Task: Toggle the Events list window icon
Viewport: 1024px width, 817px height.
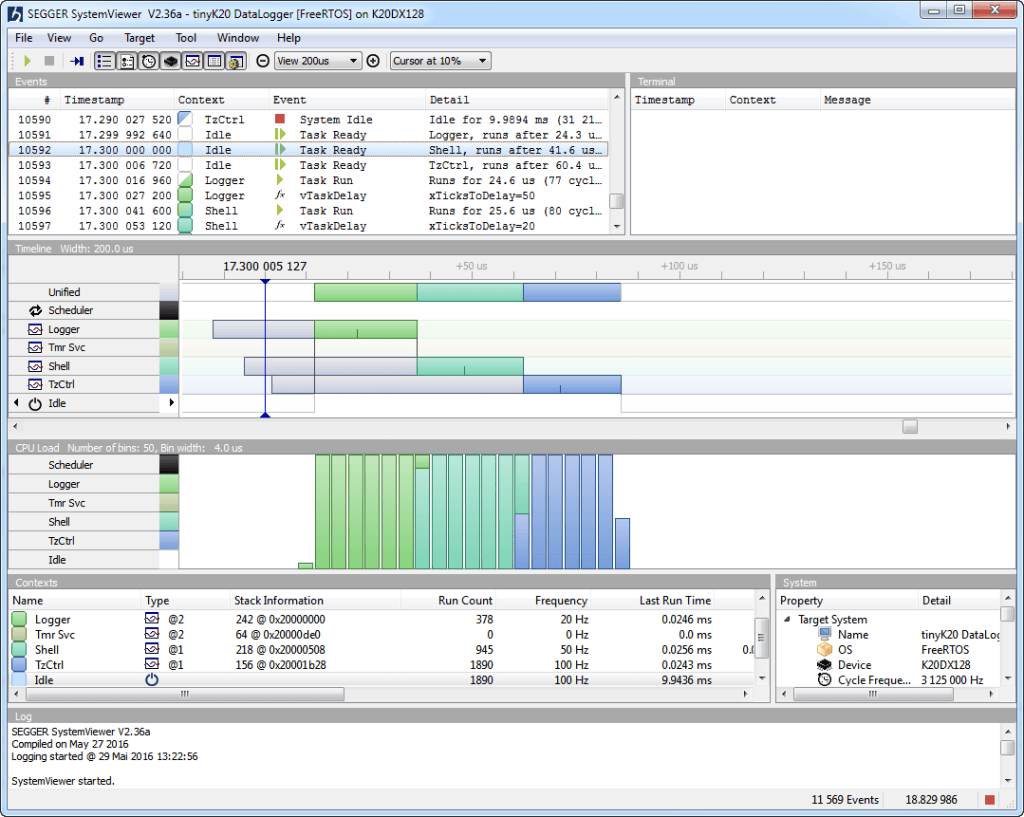Action: click(104, 61)
